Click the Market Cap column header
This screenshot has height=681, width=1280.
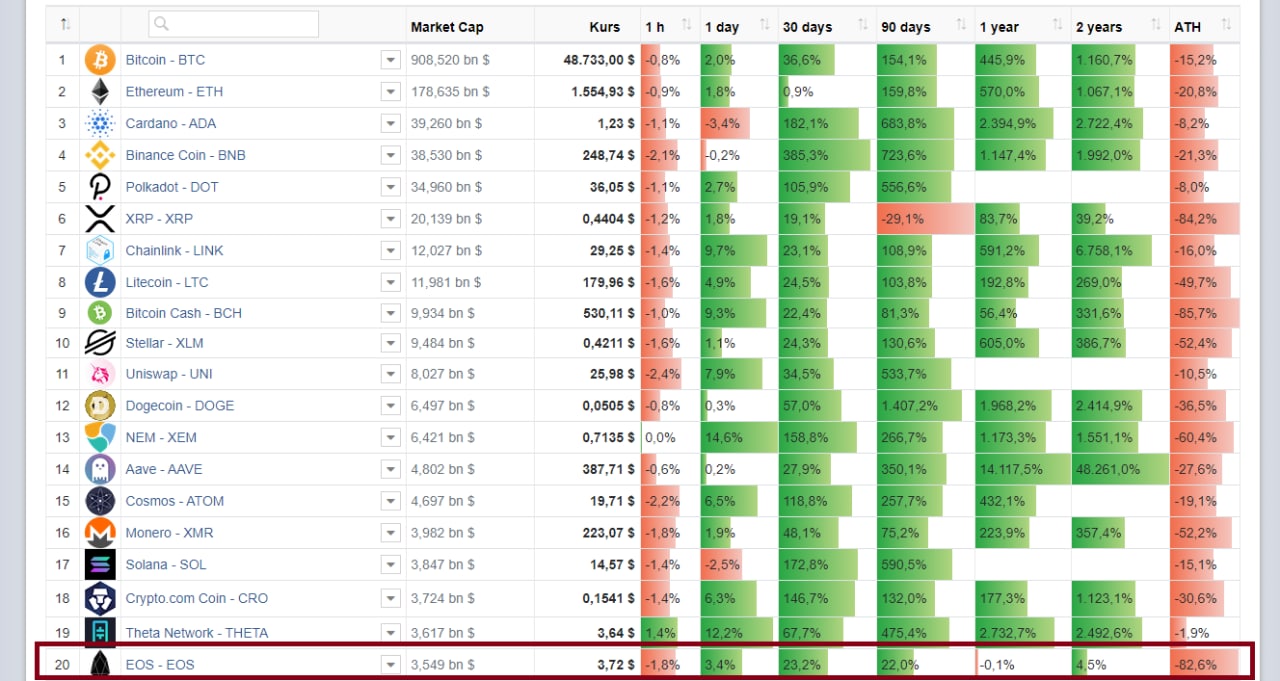click(447, 27)
